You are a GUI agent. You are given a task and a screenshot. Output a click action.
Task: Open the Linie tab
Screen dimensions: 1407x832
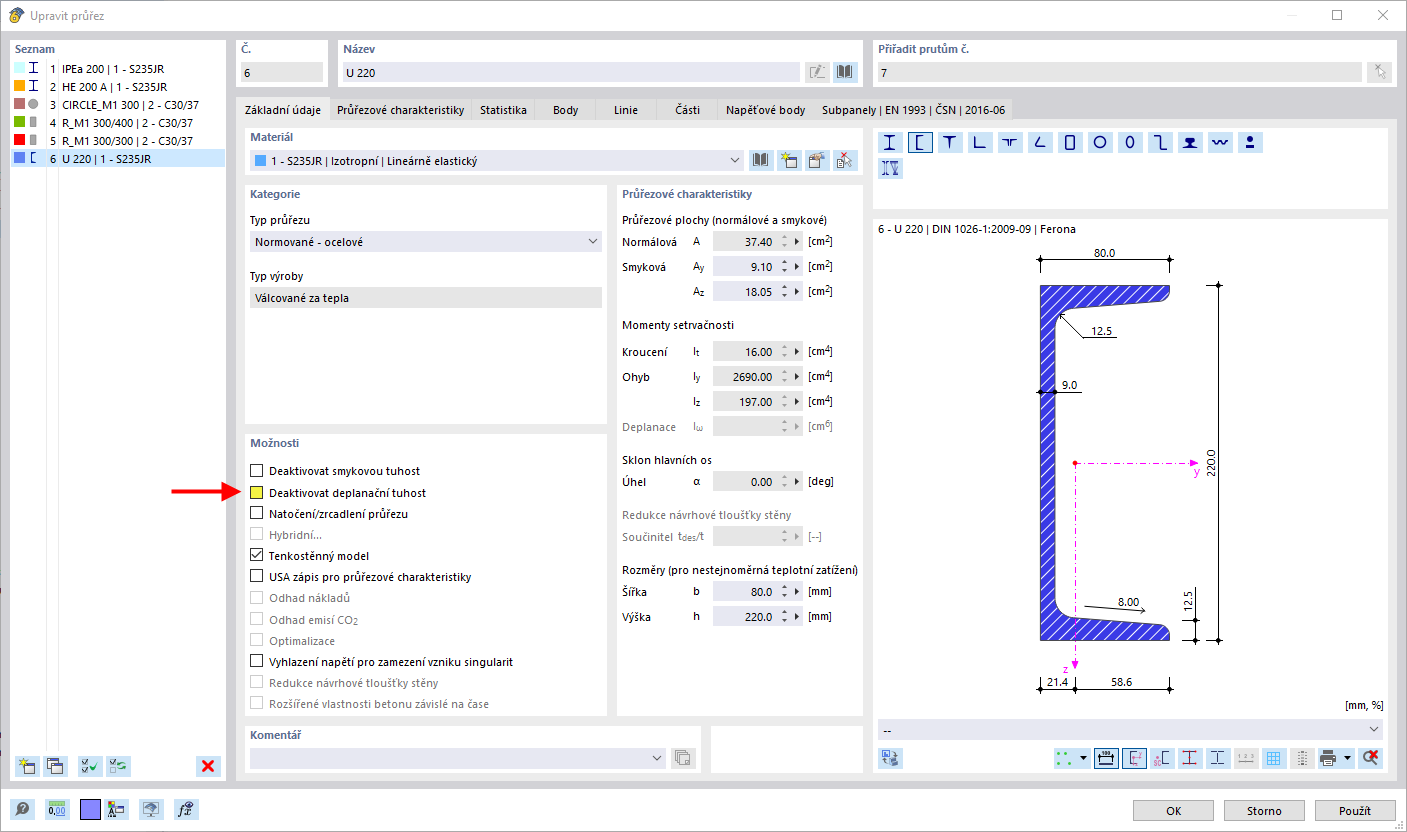(626, 110)
